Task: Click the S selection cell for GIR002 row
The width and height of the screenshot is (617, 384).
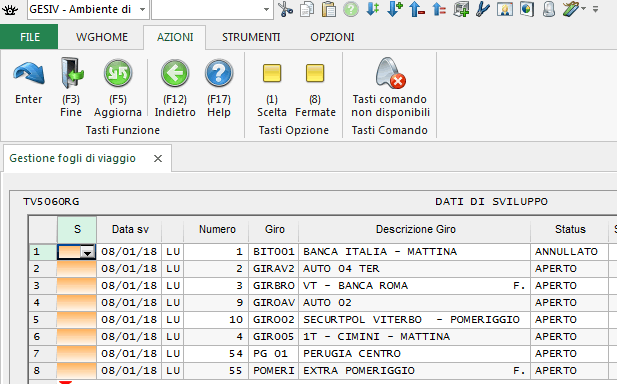Action: tap(77, 319)
